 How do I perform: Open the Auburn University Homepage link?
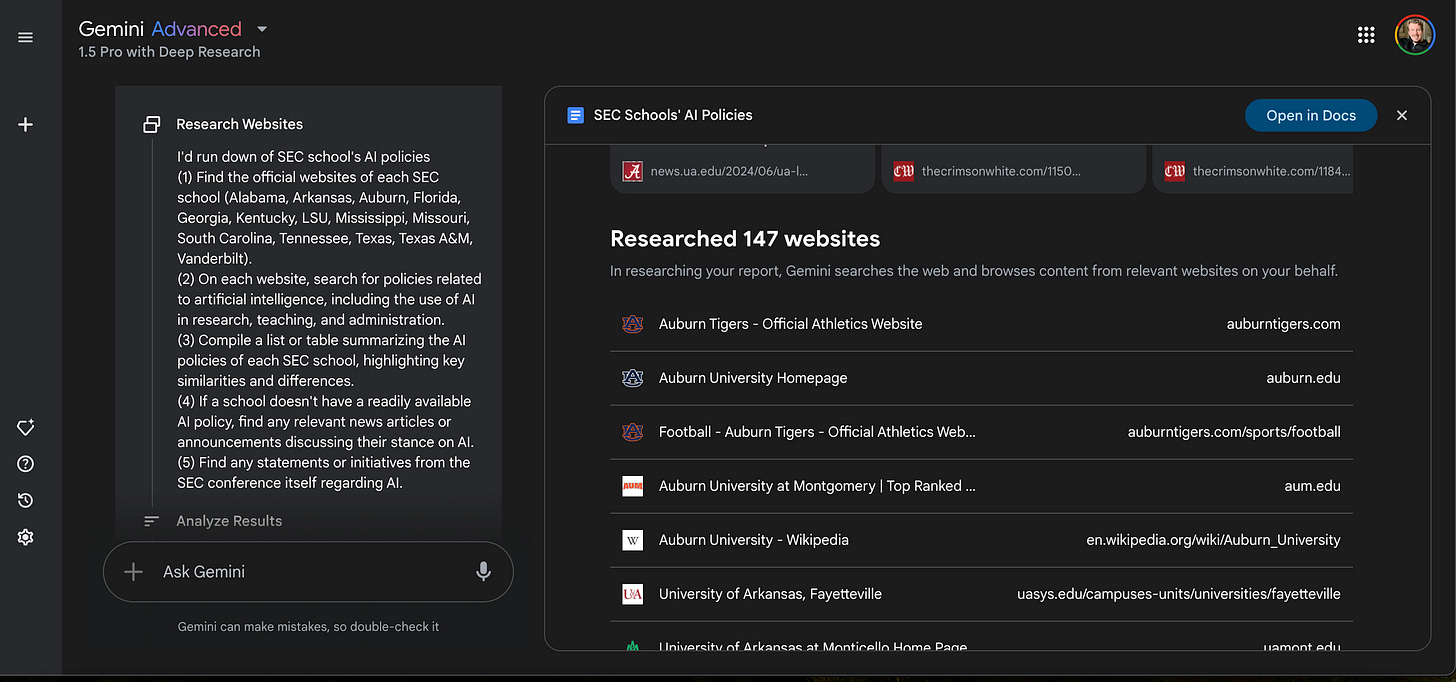click(x=753, y=378)
